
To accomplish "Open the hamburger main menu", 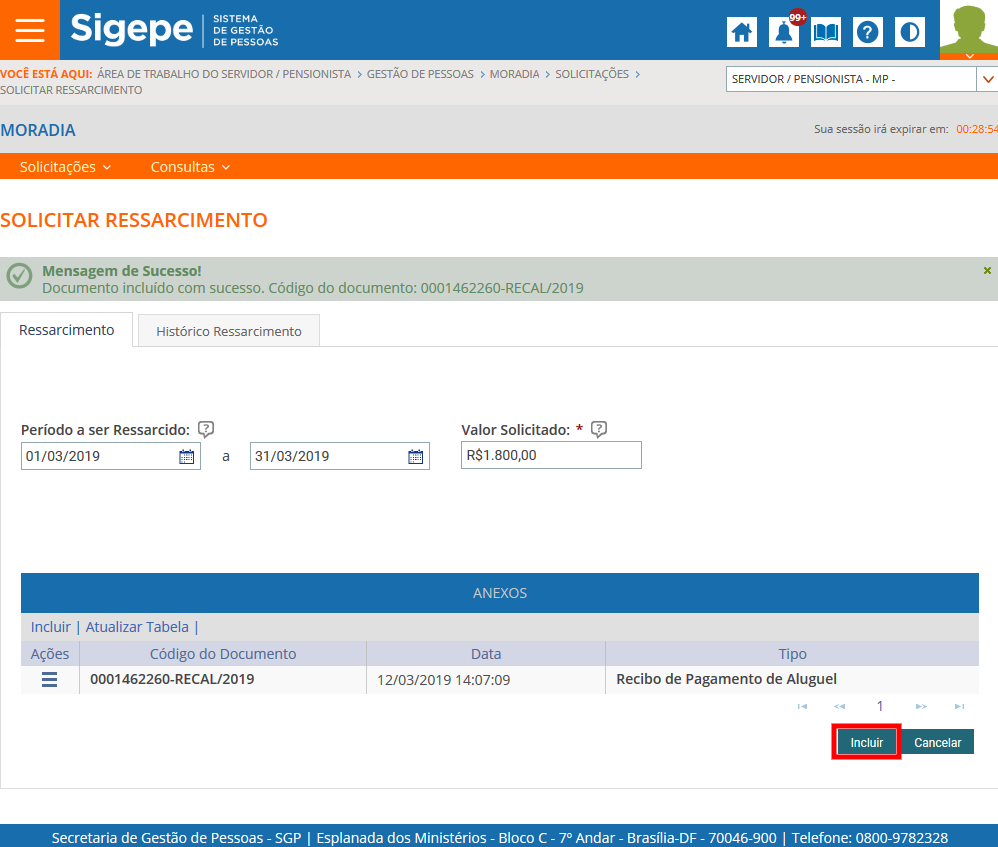I will [30, 30].
